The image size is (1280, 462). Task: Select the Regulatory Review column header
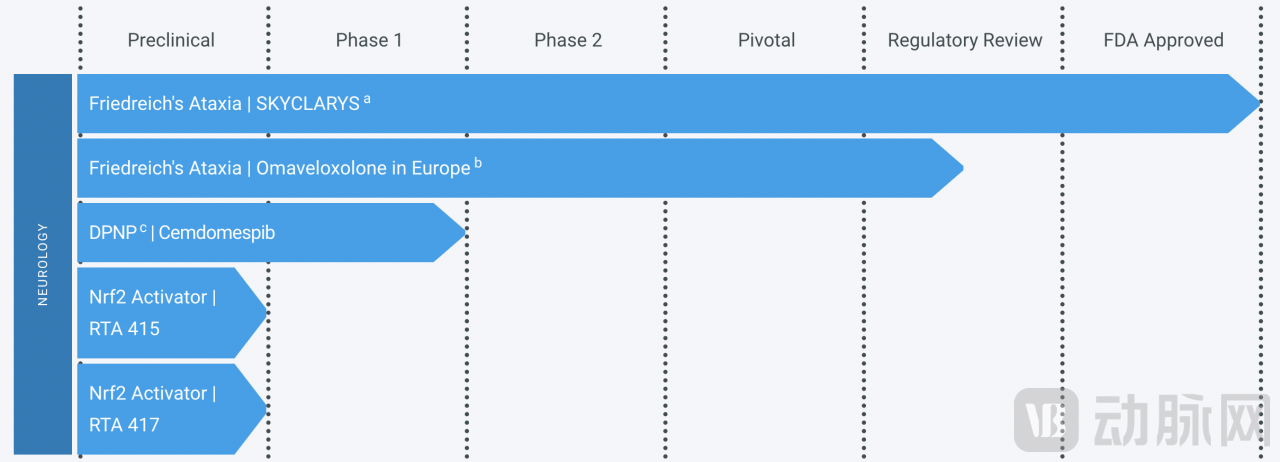[x=965, y=40]
